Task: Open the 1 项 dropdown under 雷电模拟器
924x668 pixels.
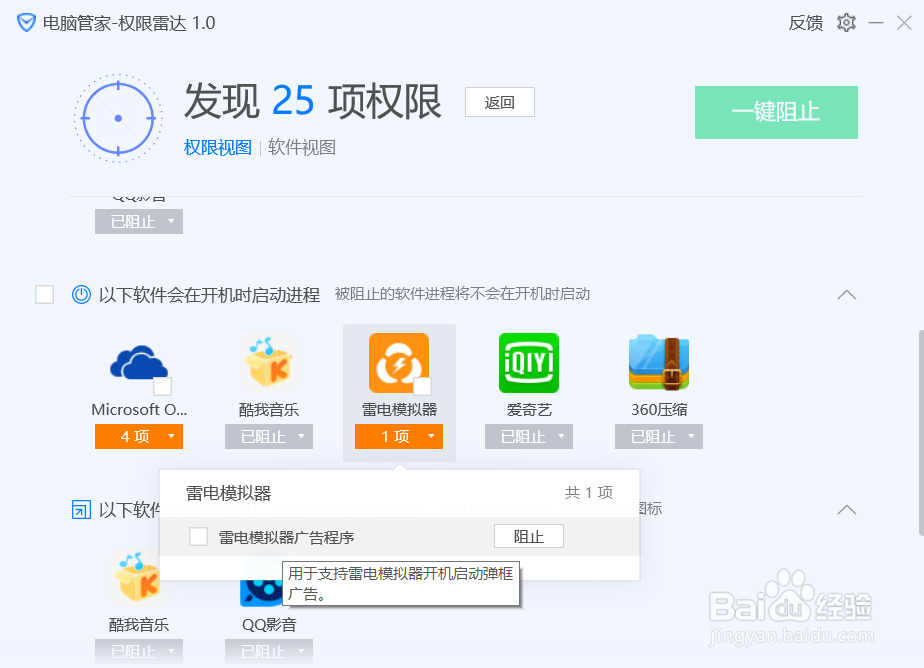Action: (399, 436)
